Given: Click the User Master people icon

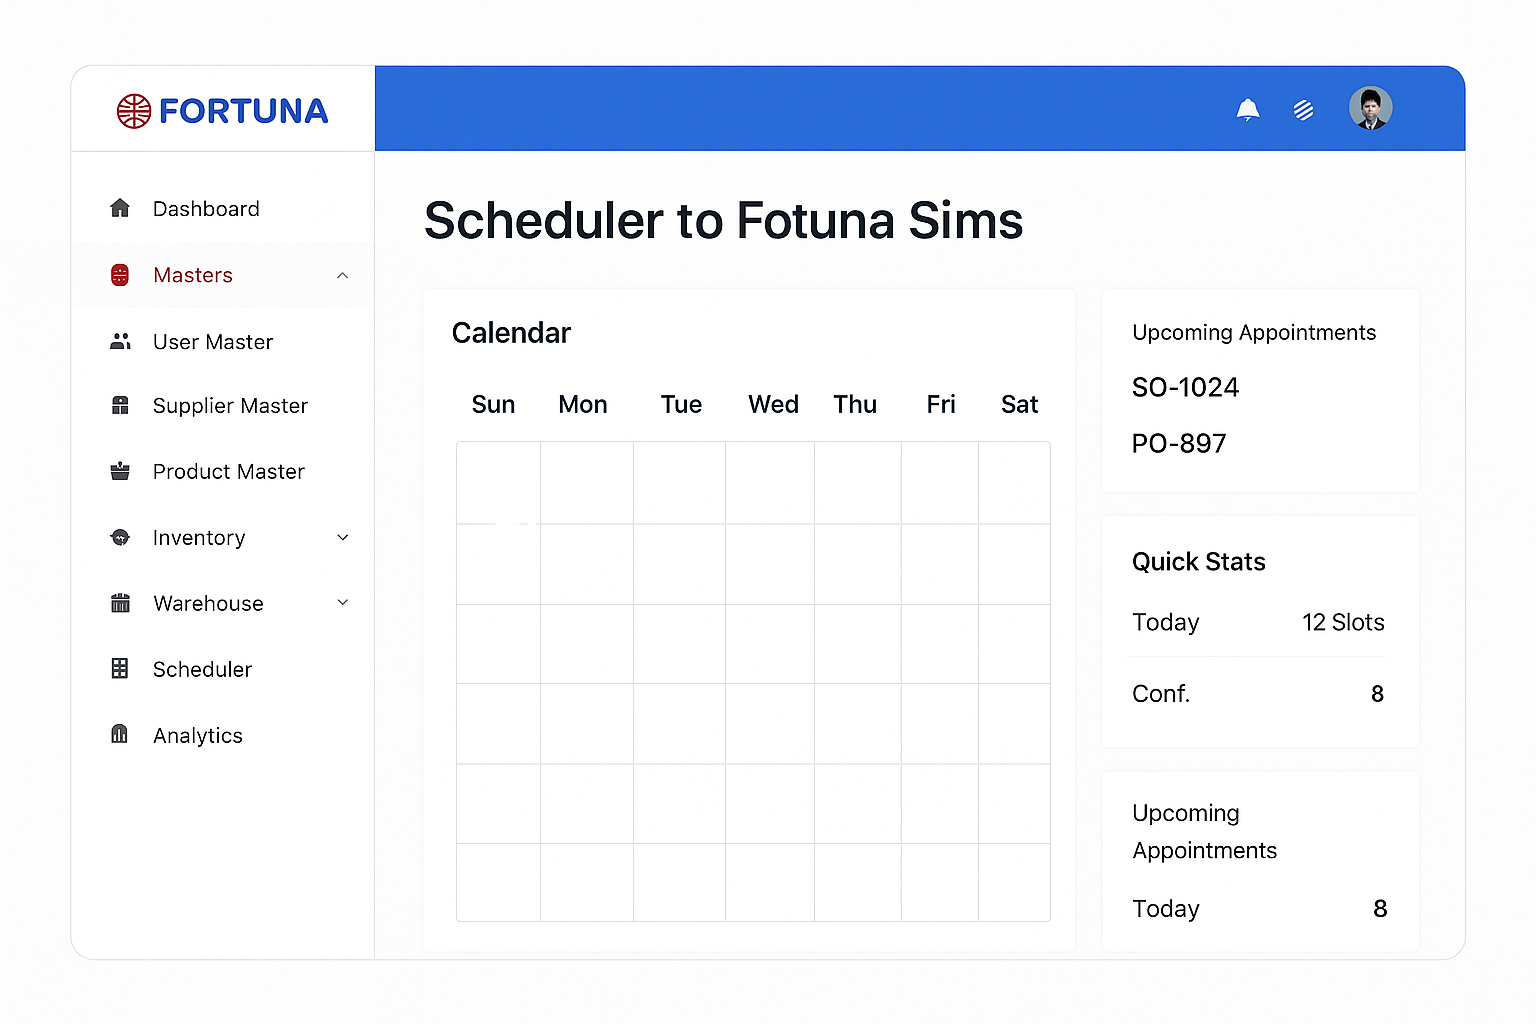Looking at the screenshot, I should 120,342.
